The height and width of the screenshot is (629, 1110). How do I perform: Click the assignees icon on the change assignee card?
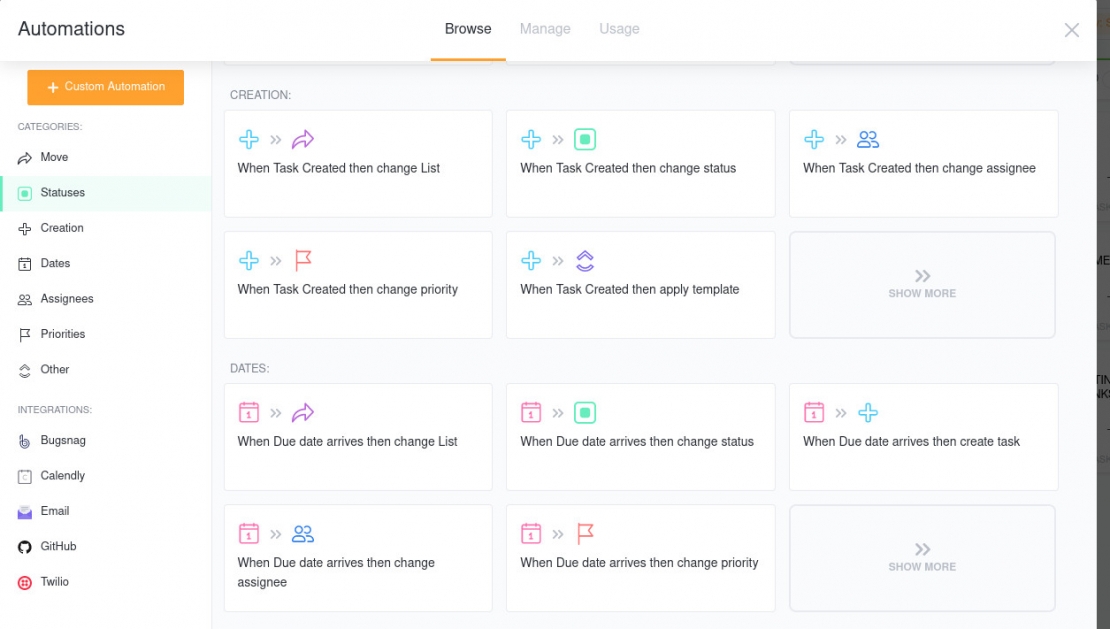tap(867, 139)
